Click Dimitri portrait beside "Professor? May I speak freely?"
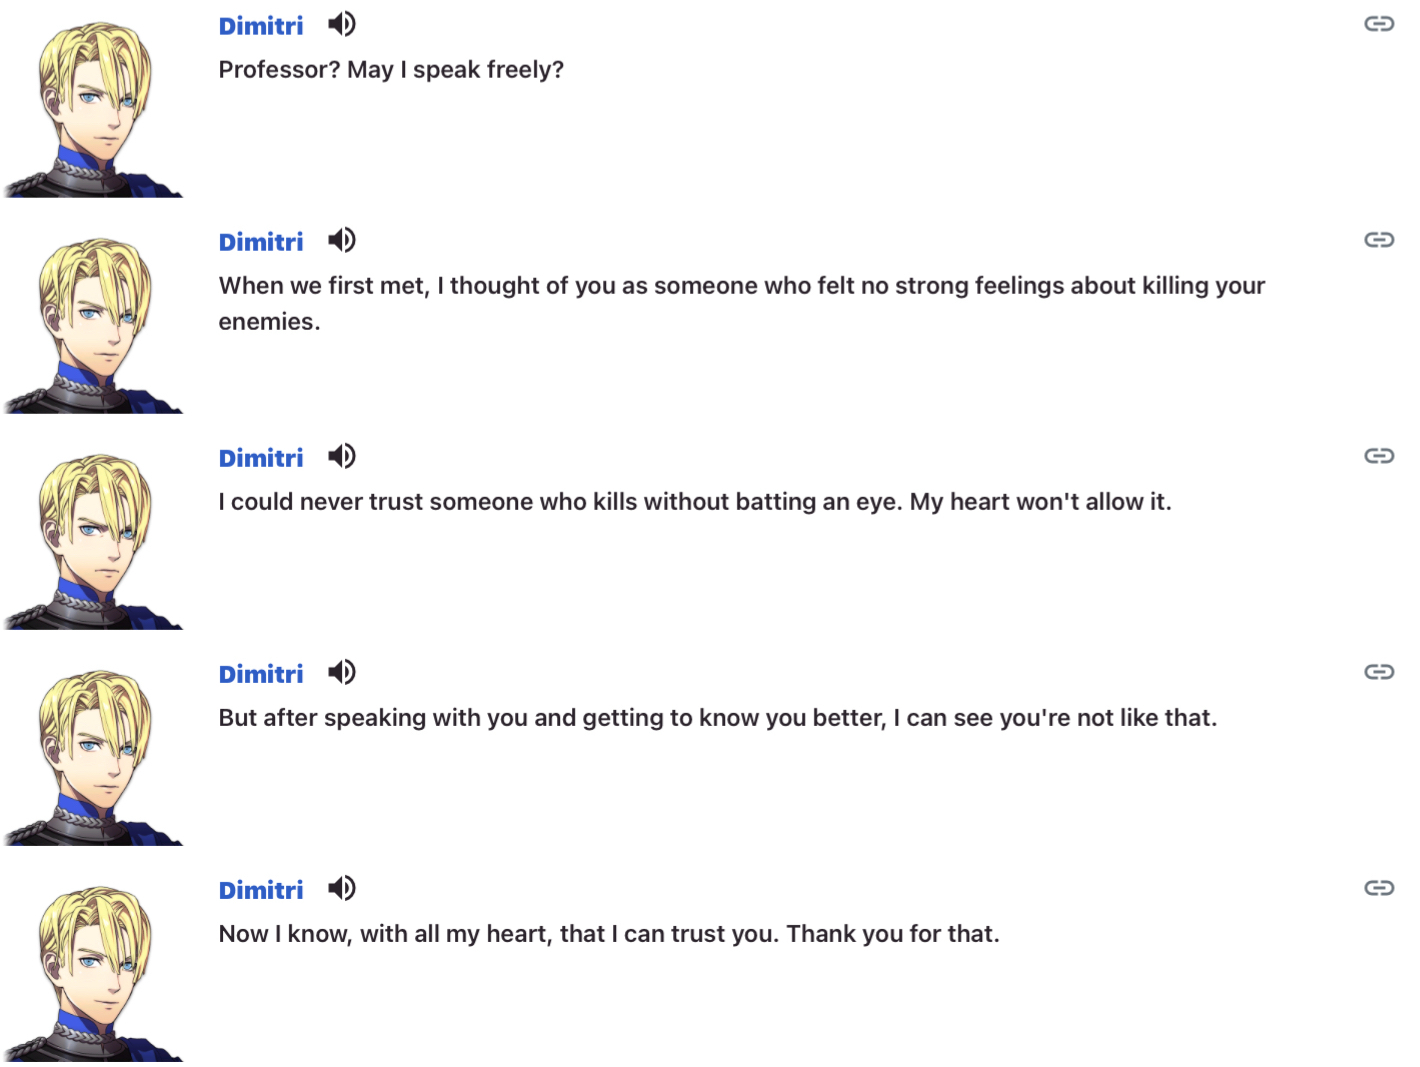1420x1067 pixels. click(x=94, y=108)
